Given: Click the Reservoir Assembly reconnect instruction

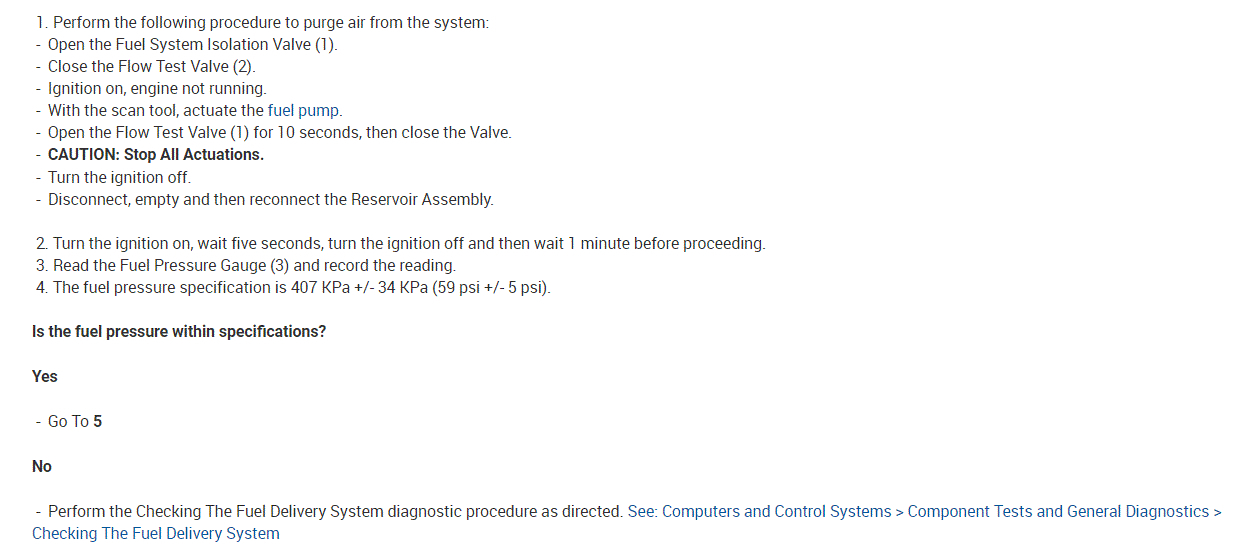Looking at the screenshot, I should (x=270, y=199).
